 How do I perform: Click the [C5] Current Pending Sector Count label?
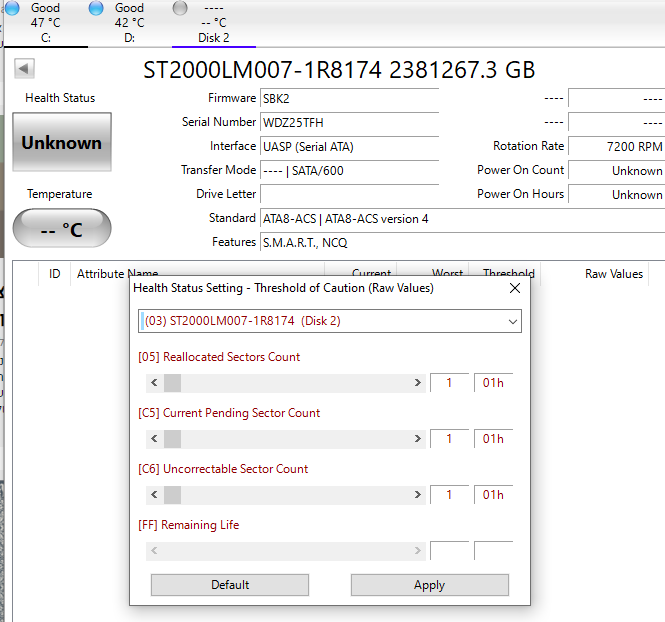(x=229, y=413)
